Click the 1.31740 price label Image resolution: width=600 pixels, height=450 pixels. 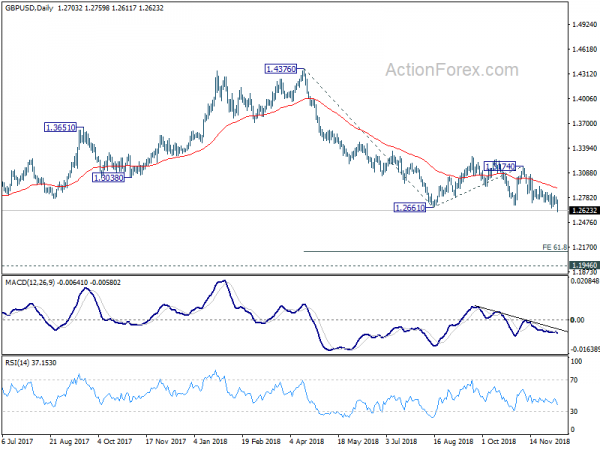(x=500, y=166)
